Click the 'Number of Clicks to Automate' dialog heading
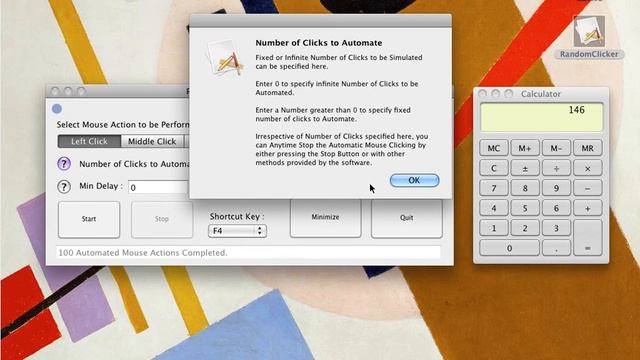This screenshot has height=360, width=640. point(319,43)
